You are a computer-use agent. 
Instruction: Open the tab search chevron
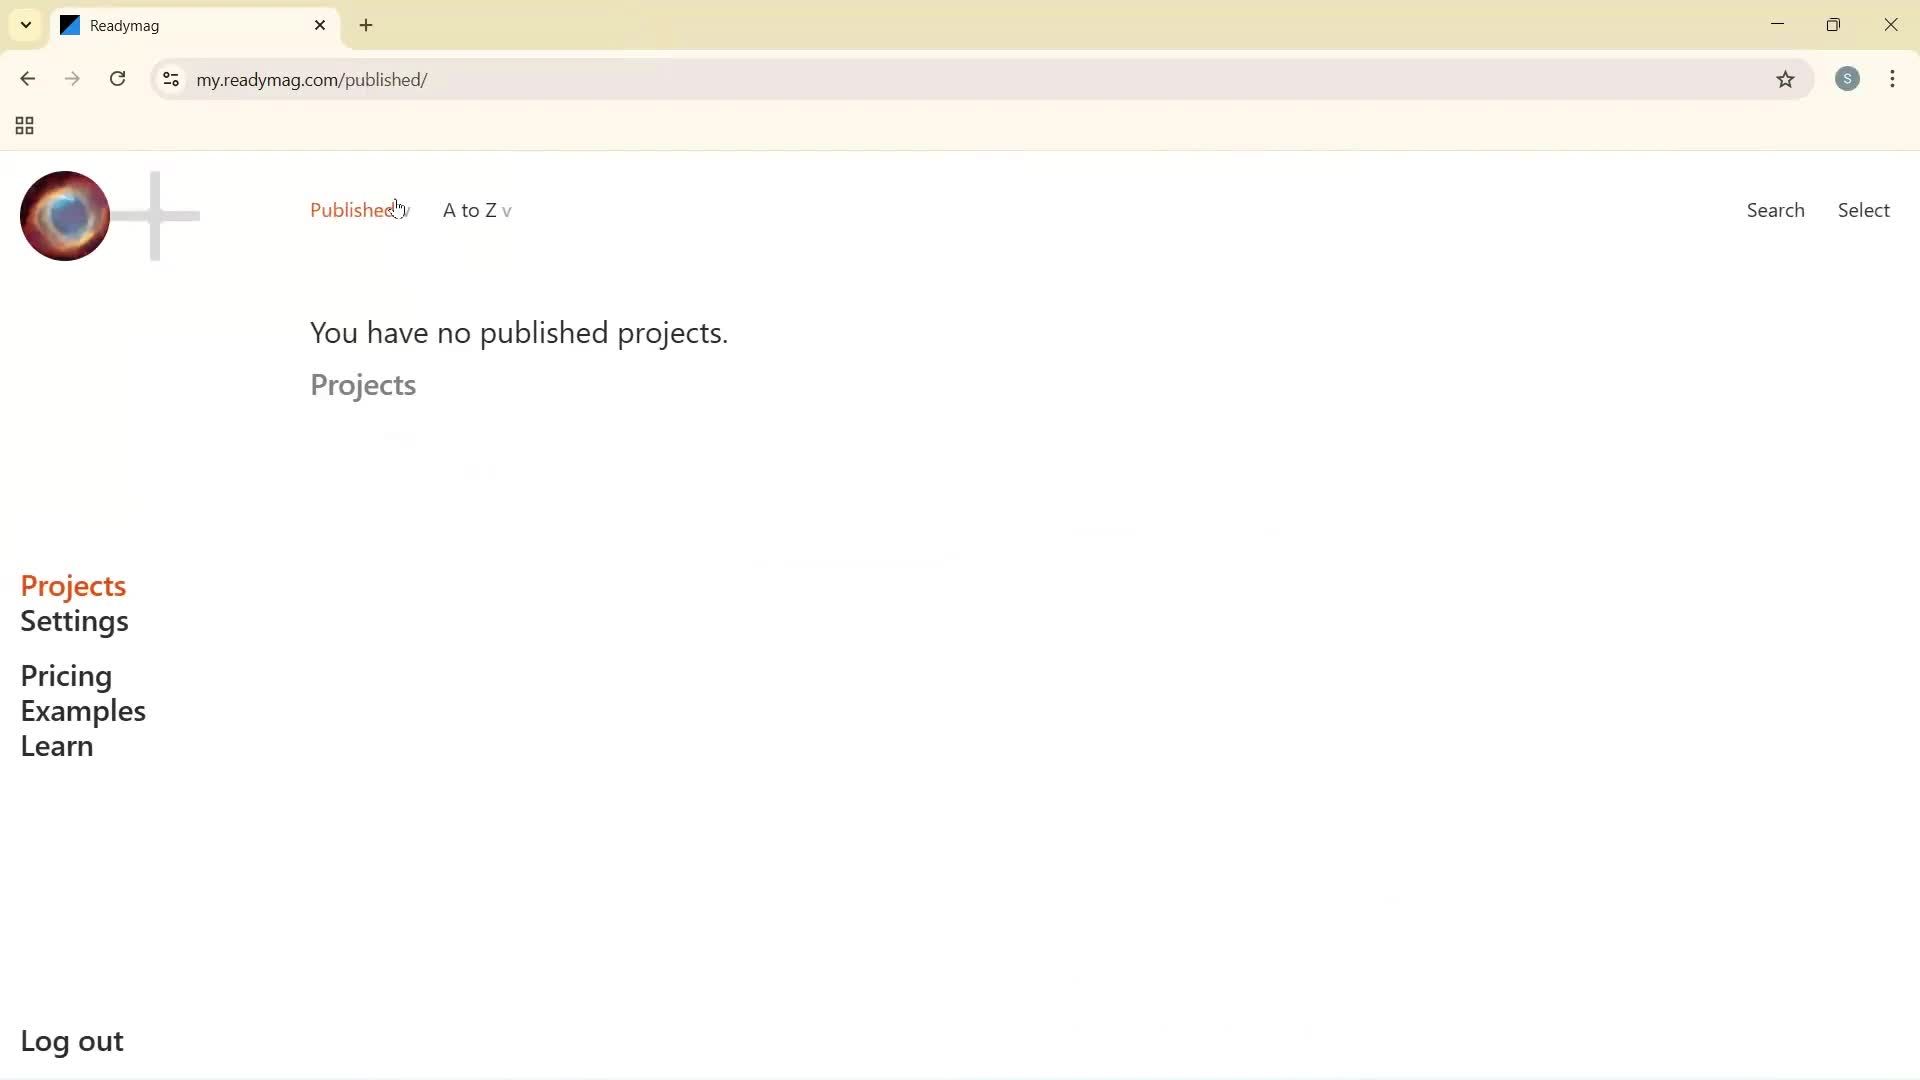coord(25,25)
